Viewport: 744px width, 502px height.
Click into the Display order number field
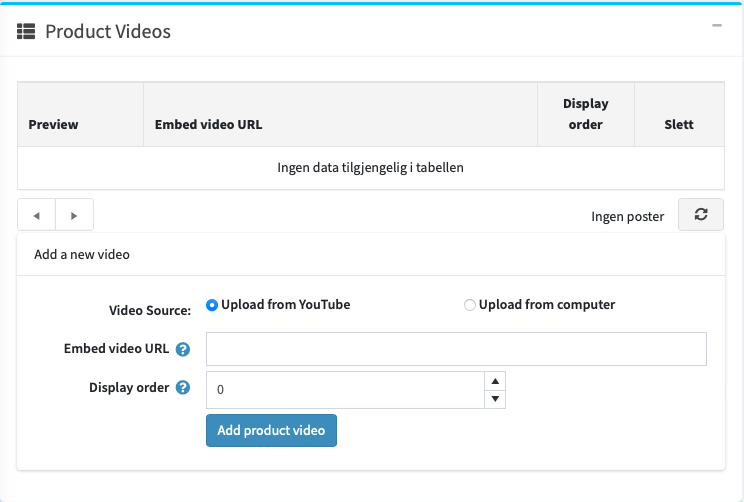click(344, 390)
